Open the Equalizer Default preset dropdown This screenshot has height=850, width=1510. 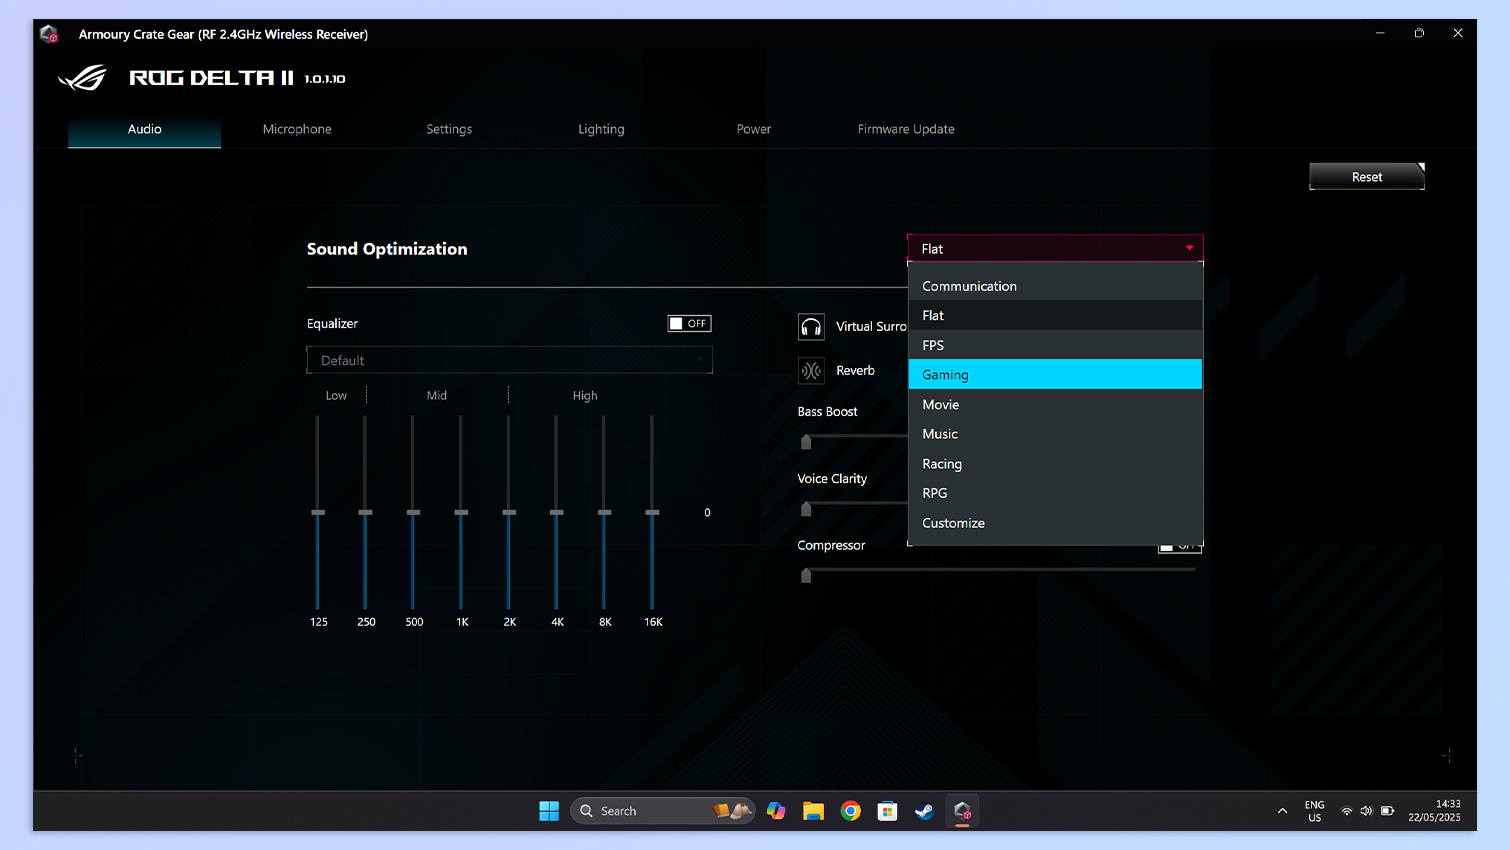[509, 360]
